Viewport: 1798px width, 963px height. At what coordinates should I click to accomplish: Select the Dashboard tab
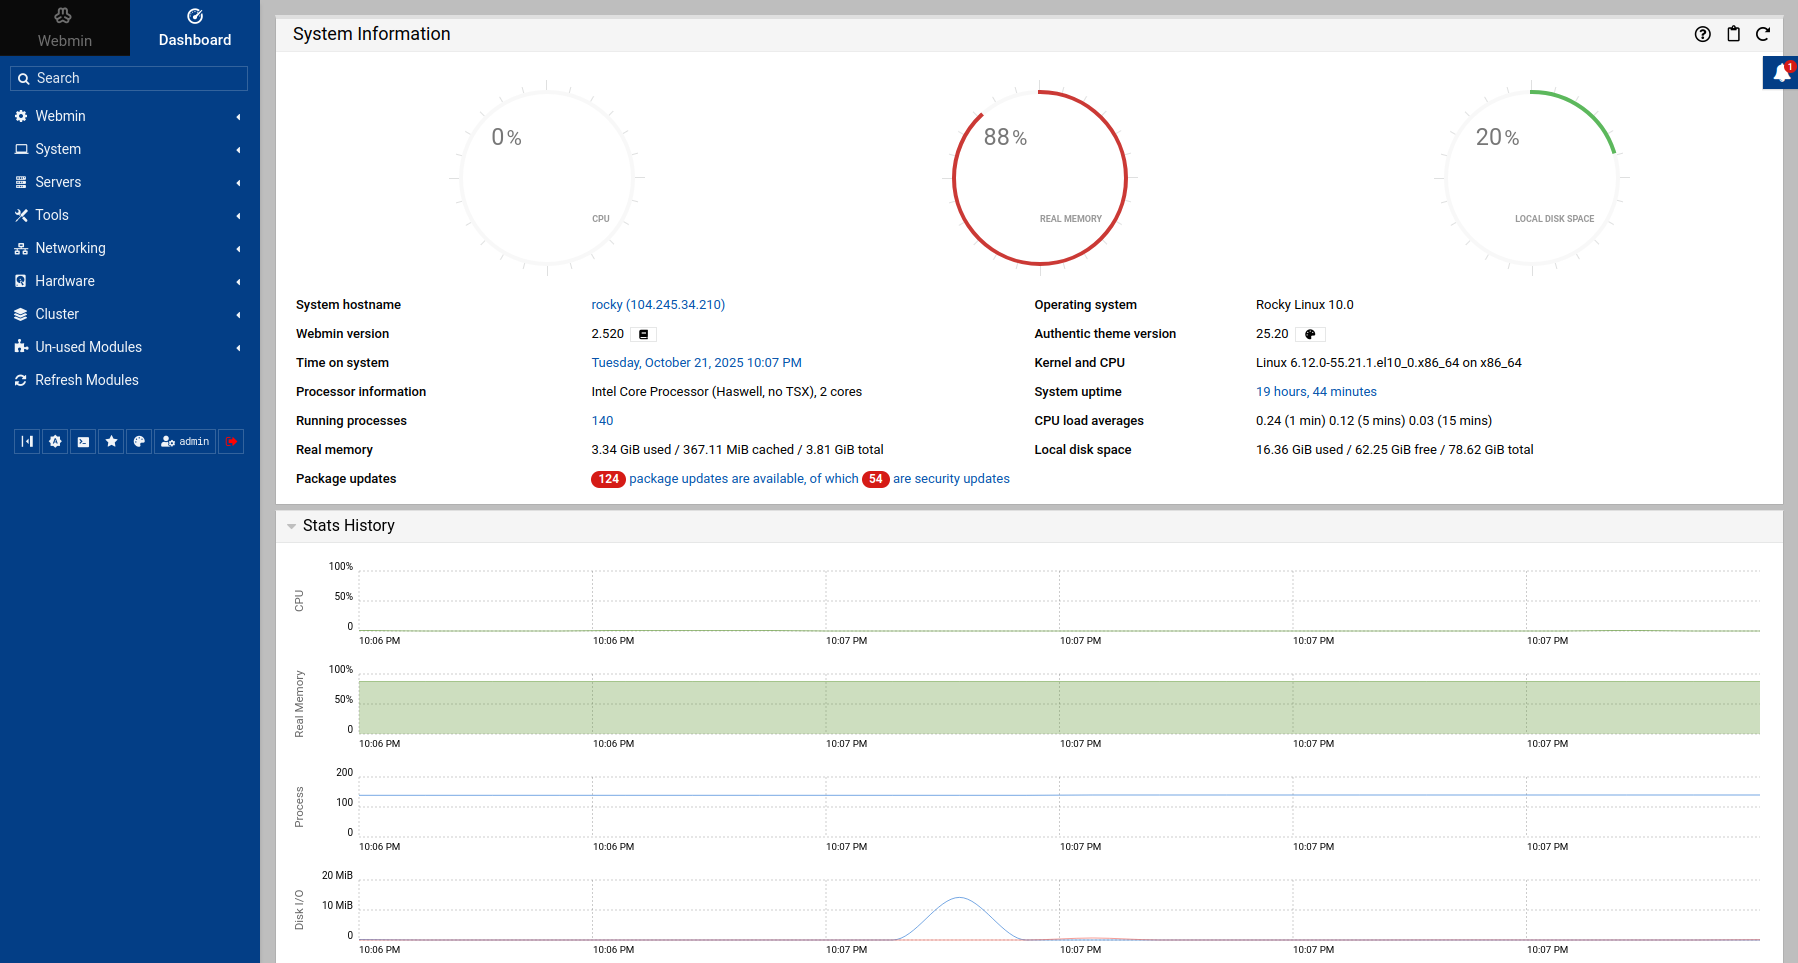pyautogui.click(x=195, y=28)
